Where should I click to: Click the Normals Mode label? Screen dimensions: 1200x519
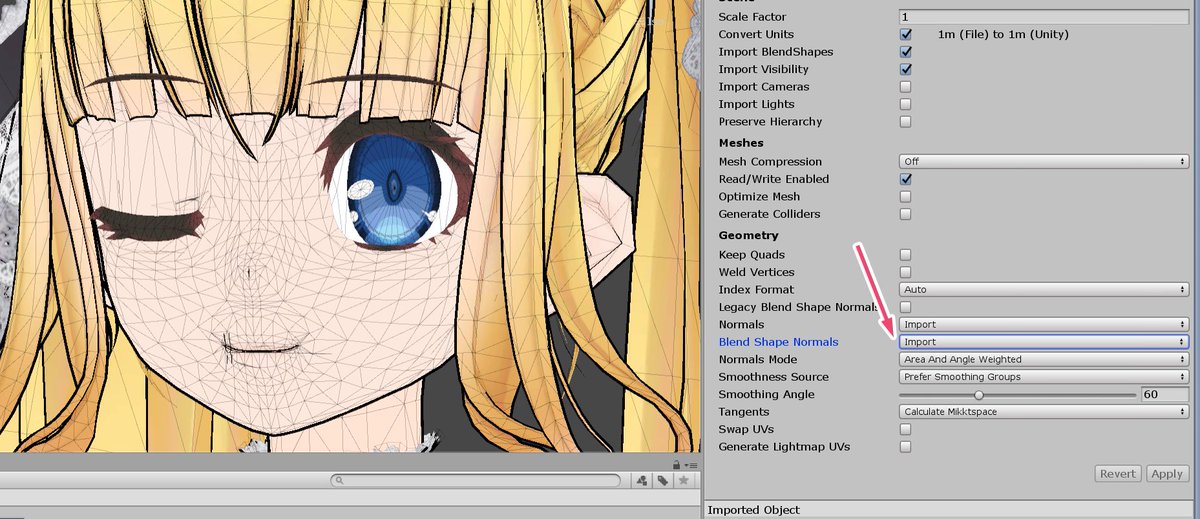pyautogui.click(x=758, y=359)
